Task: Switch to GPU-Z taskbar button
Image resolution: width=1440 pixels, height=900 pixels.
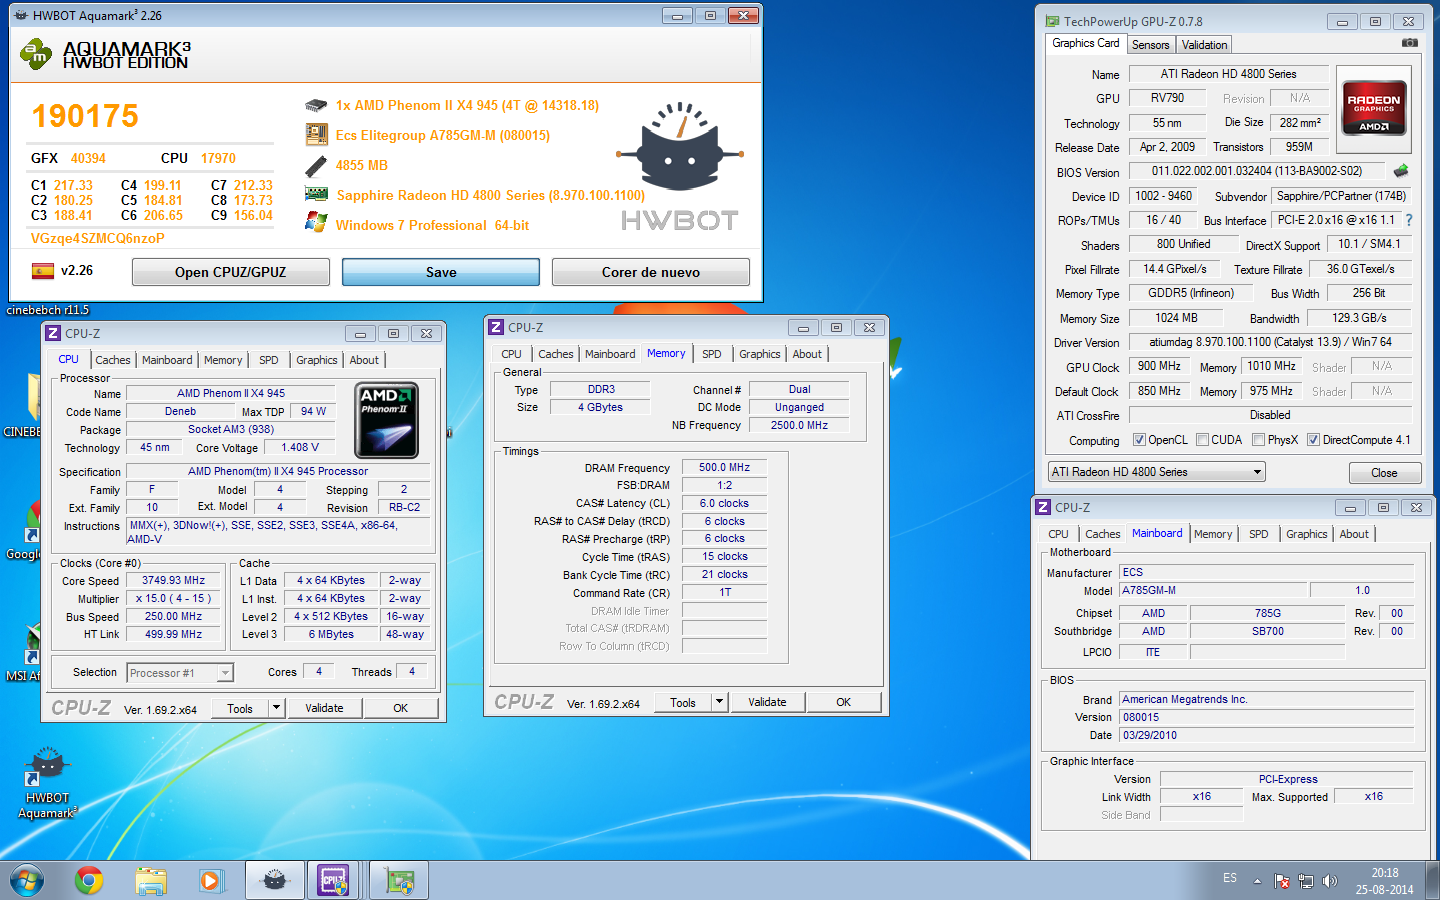Action: 399,881
